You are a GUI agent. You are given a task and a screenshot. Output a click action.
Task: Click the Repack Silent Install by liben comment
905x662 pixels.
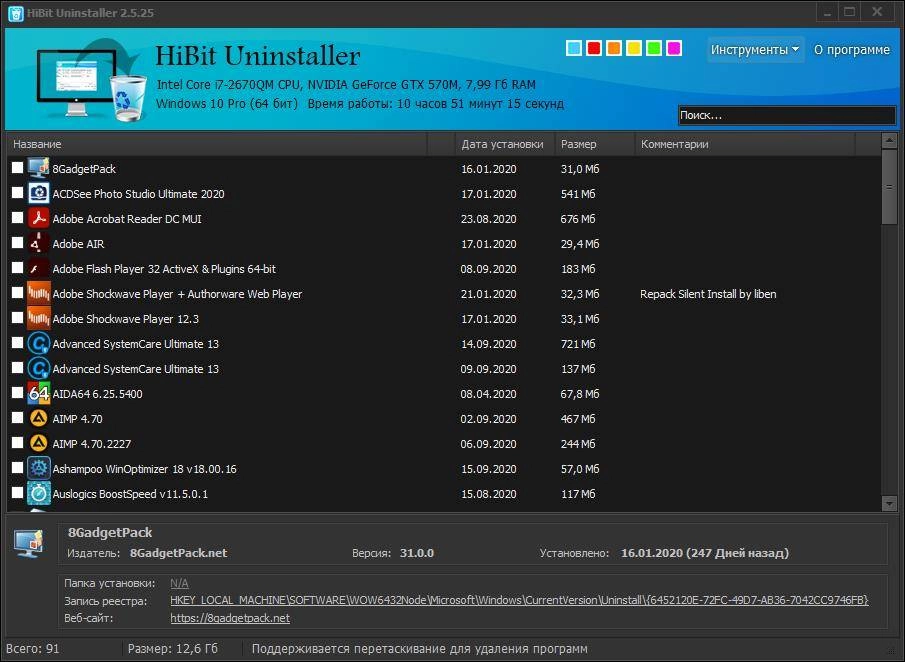(x=708, y=294)
